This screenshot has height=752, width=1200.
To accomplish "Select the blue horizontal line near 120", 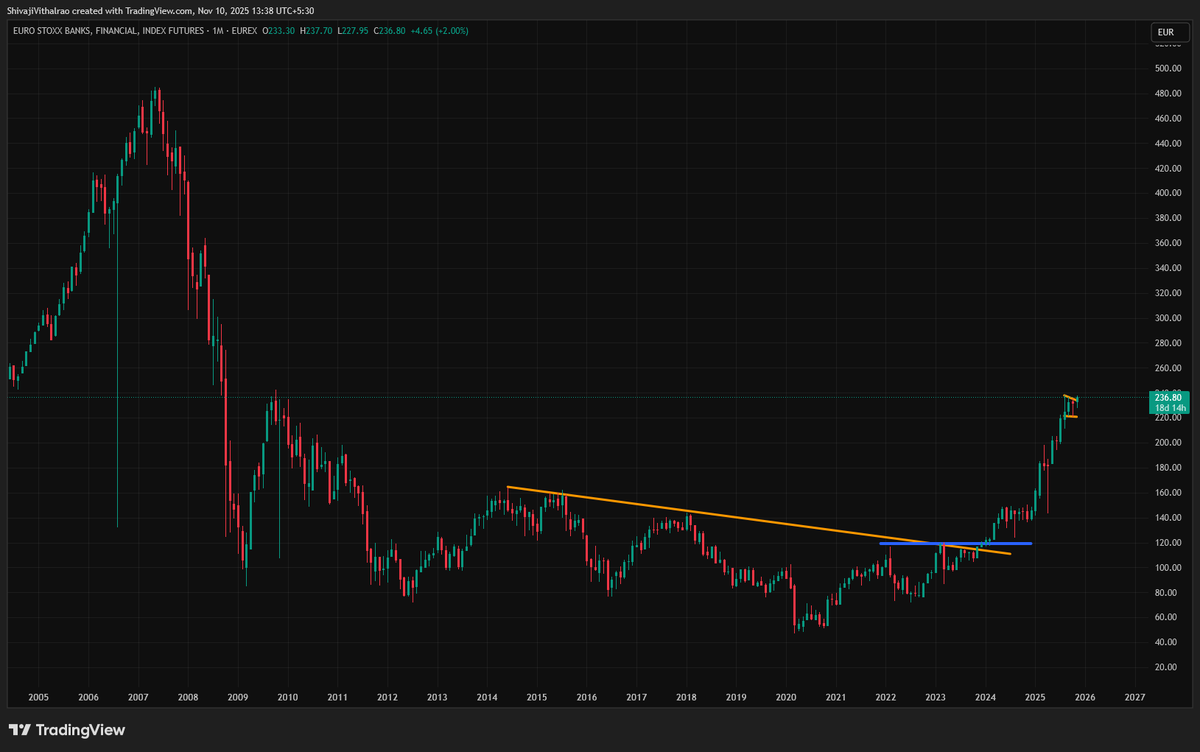I will [955, 543].
